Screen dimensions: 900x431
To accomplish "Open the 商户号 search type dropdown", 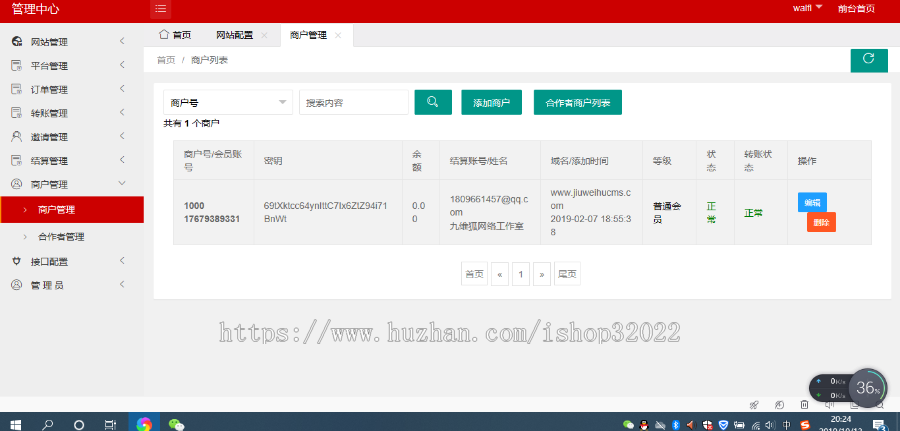I will point(228,102).
